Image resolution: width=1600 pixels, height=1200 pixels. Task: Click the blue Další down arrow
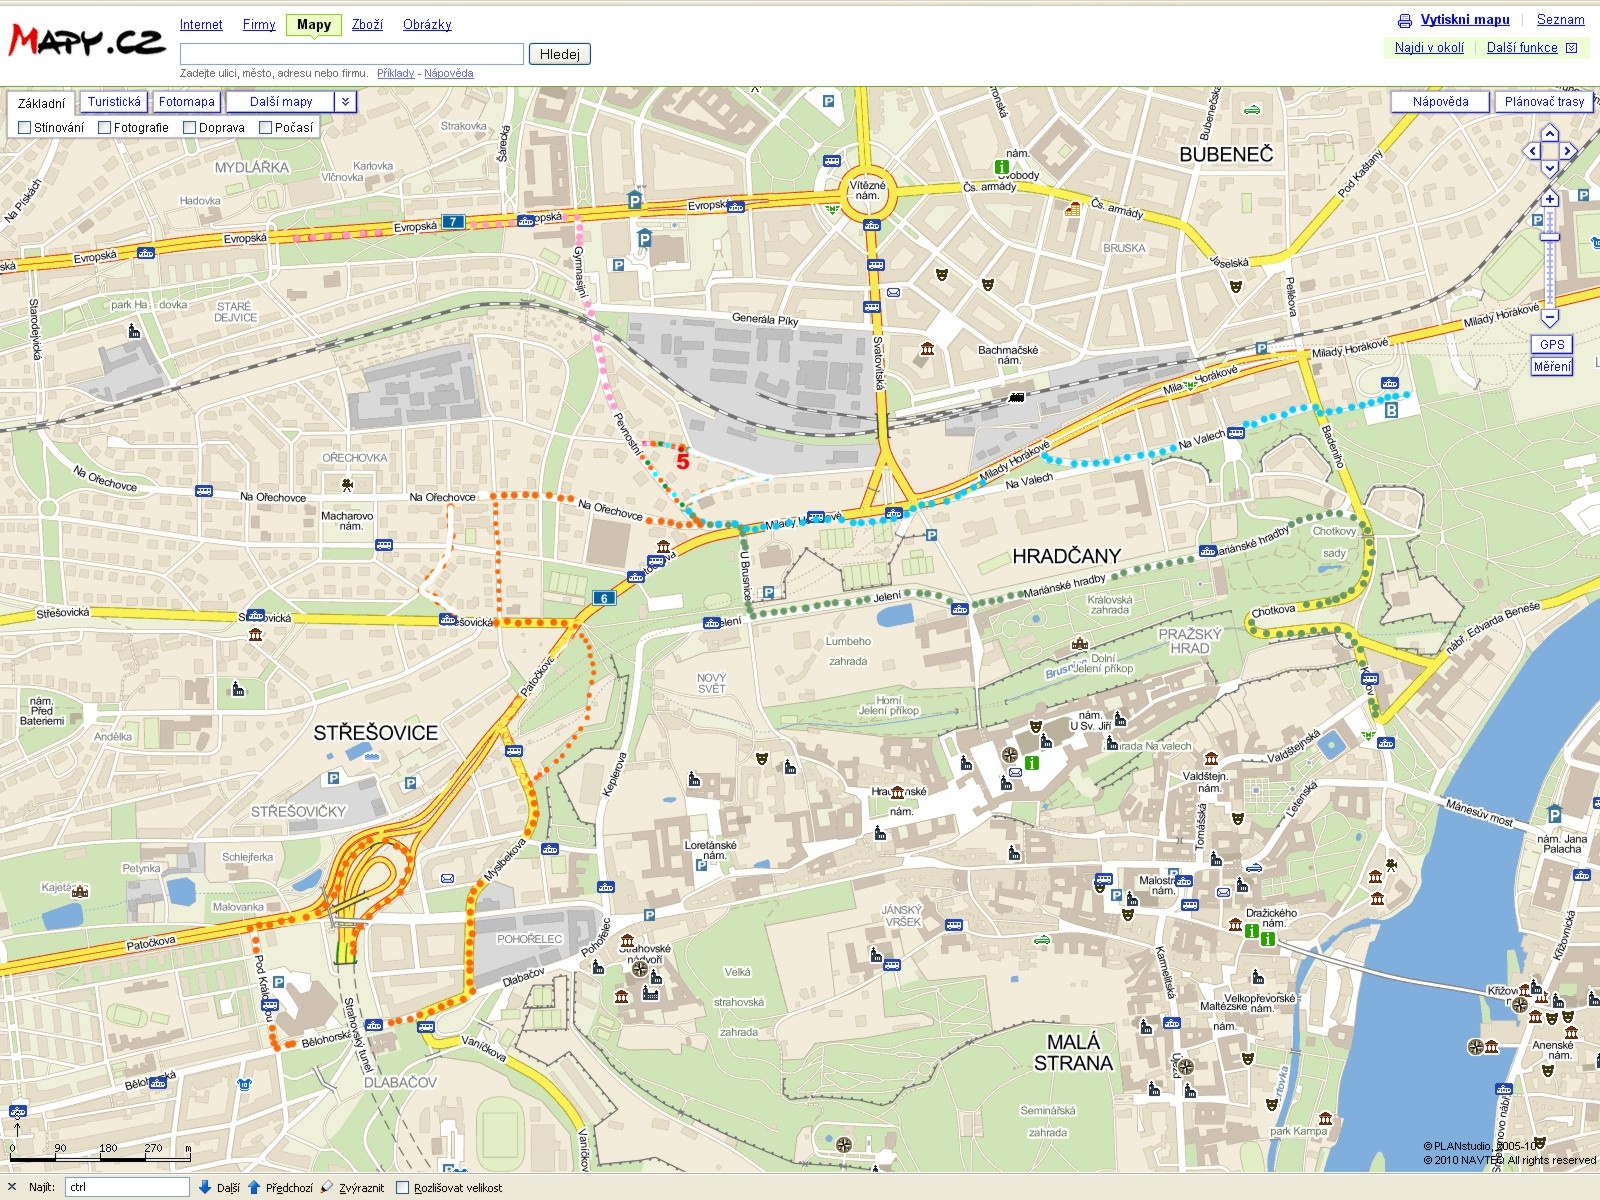point(205,1187)
